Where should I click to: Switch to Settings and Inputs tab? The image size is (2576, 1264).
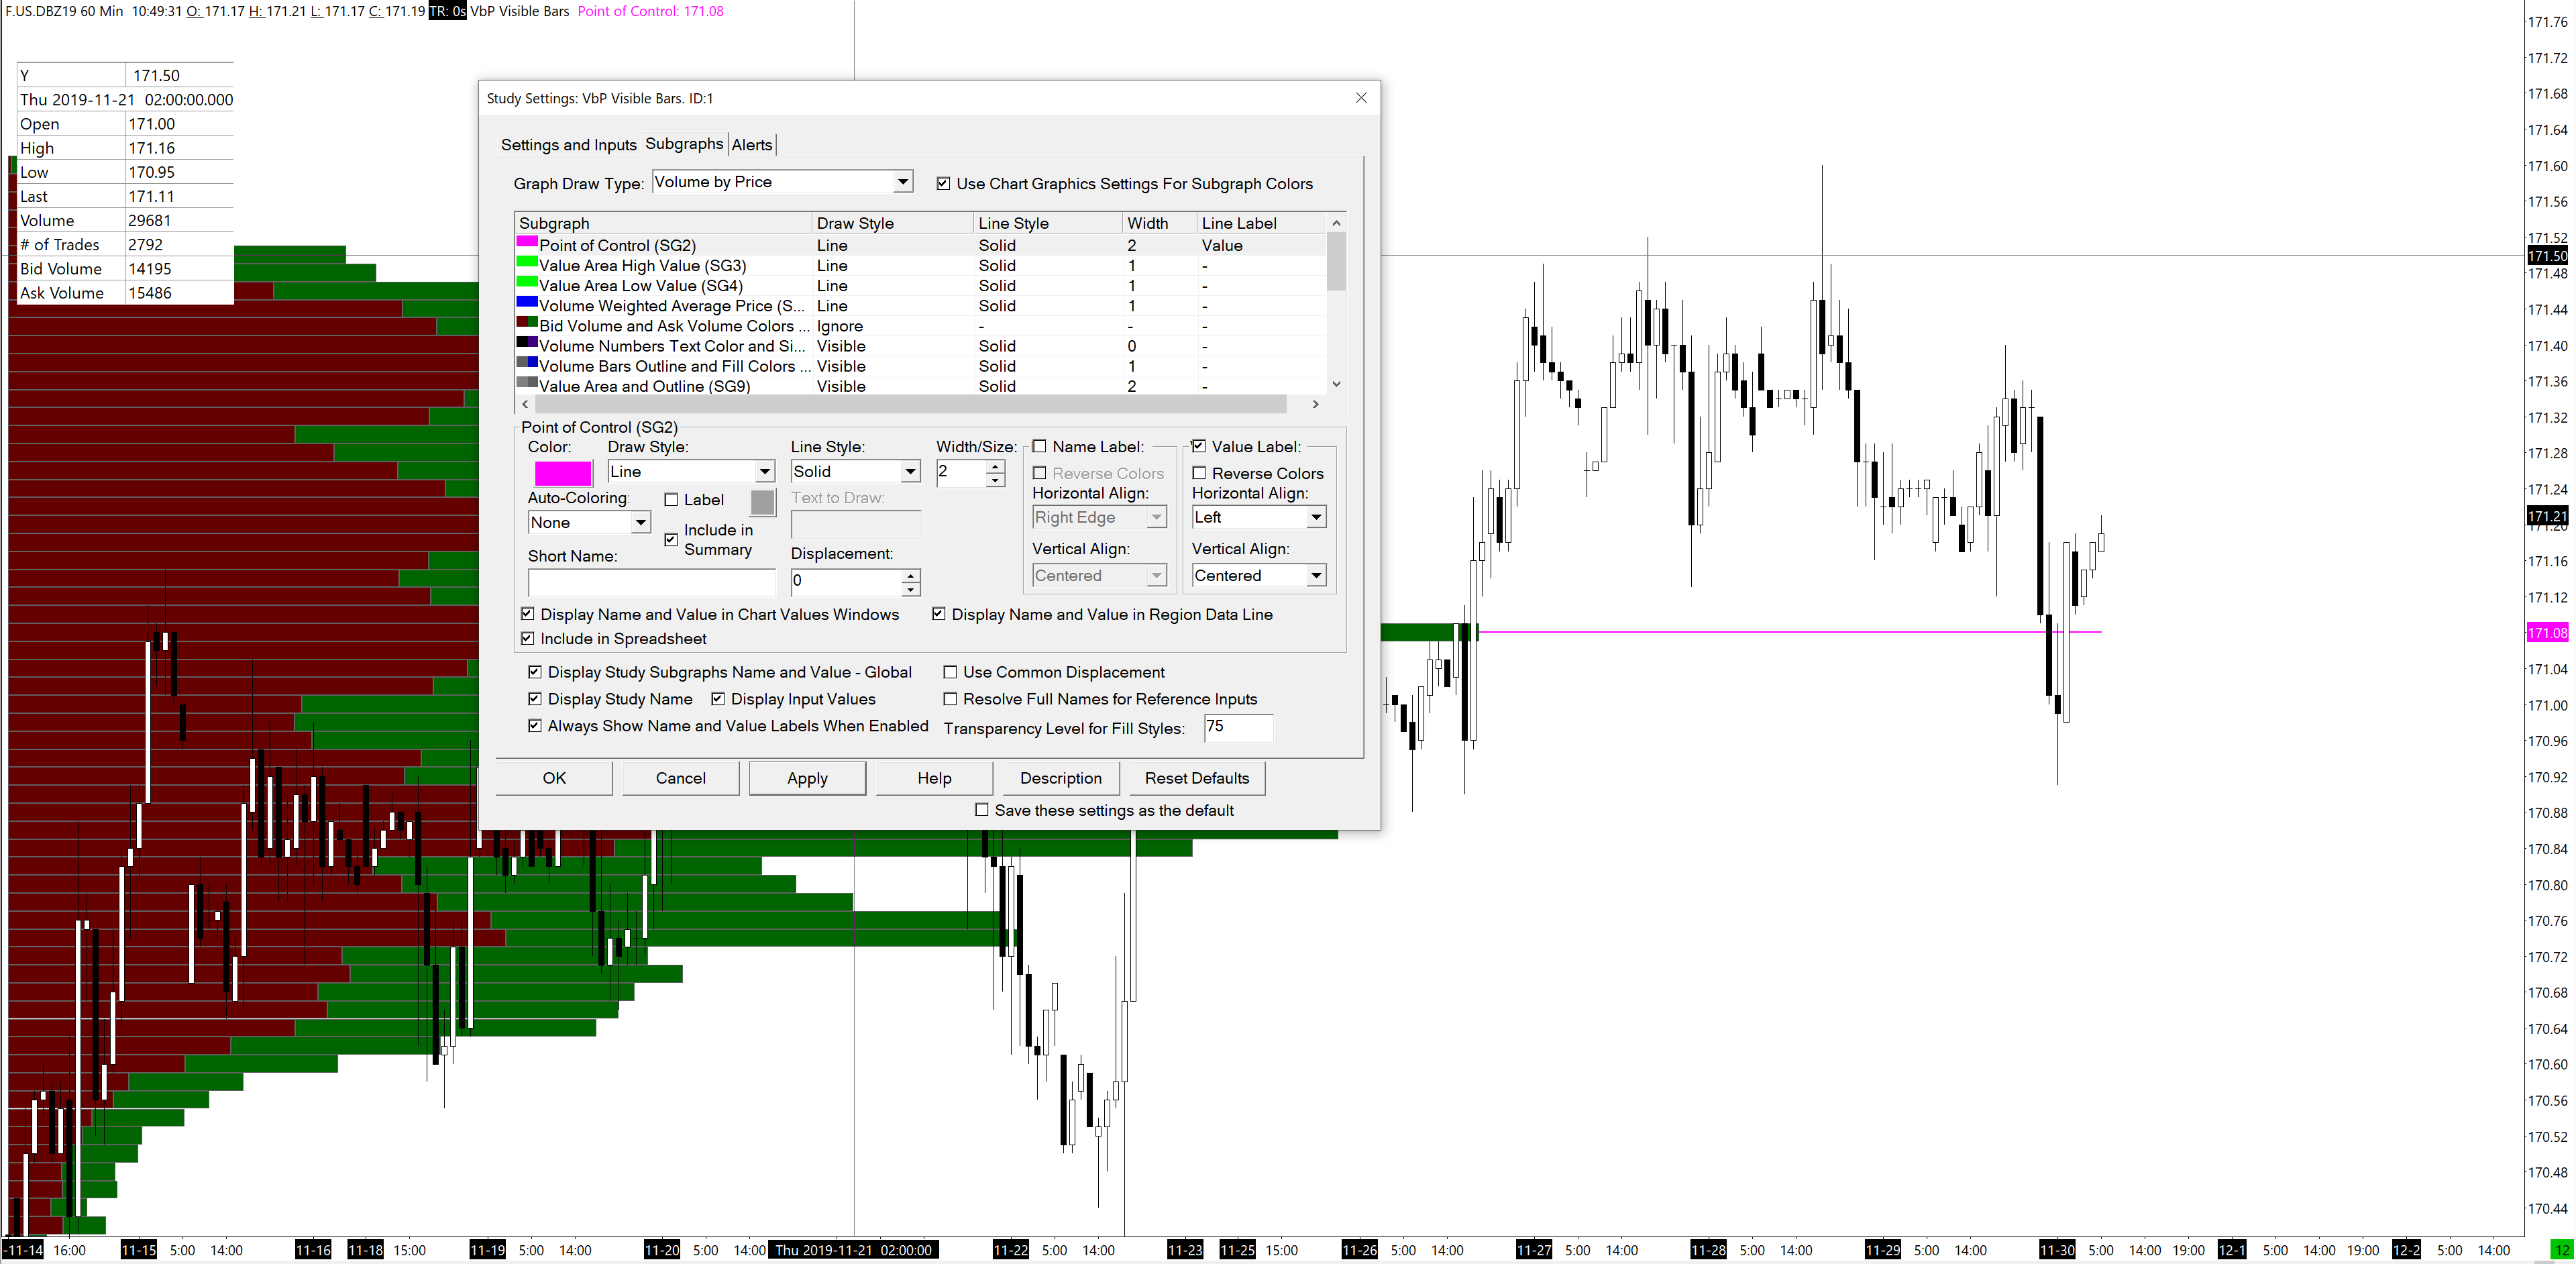(x=568, y=145)
